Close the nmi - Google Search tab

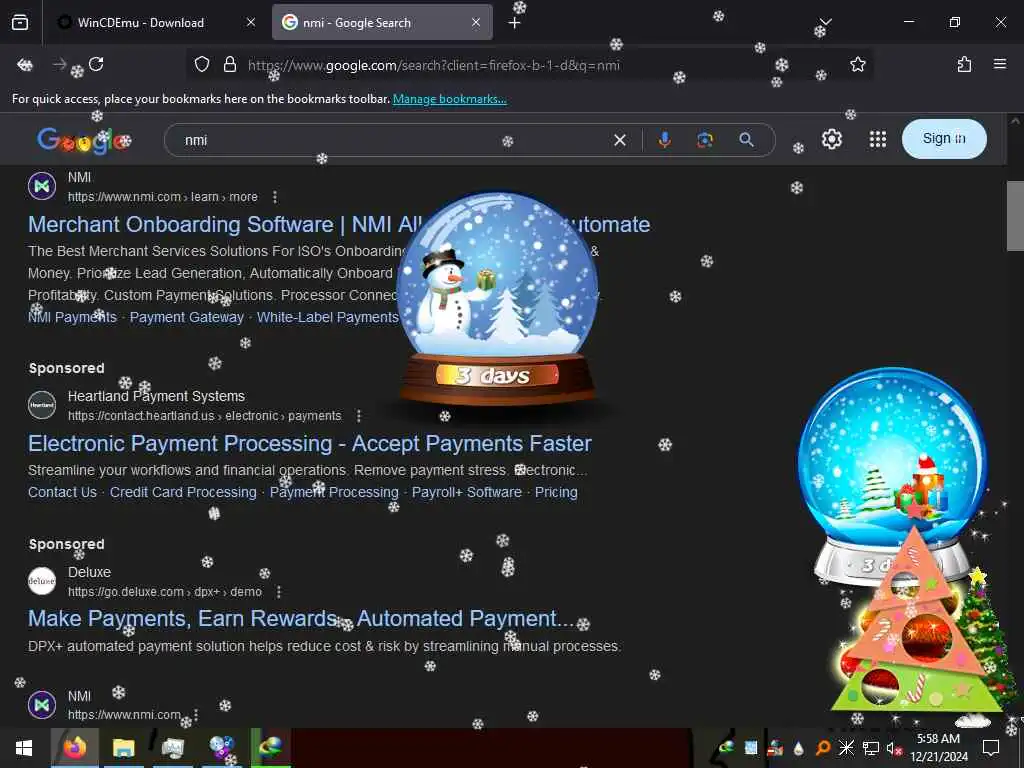coord(476,23)
